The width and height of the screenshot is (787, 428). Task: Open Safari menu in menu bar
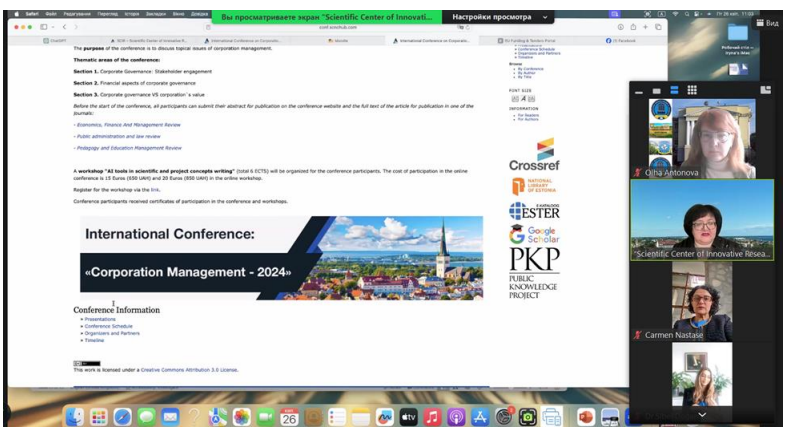[31, 14]
